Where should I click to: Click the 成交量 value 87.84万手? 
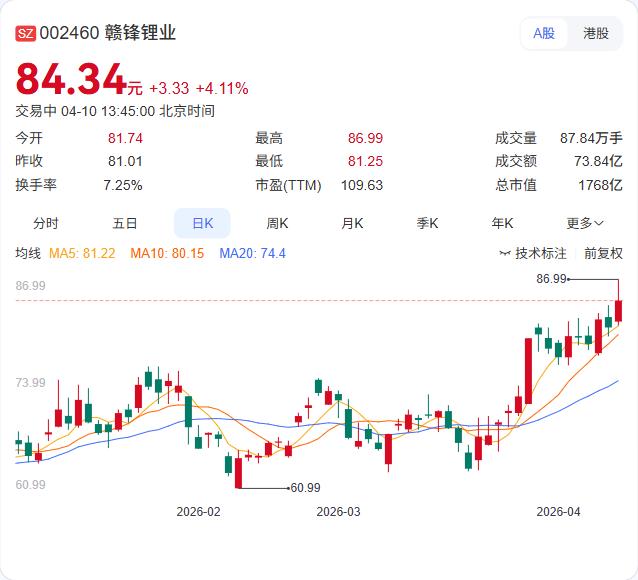click(591, 138)
